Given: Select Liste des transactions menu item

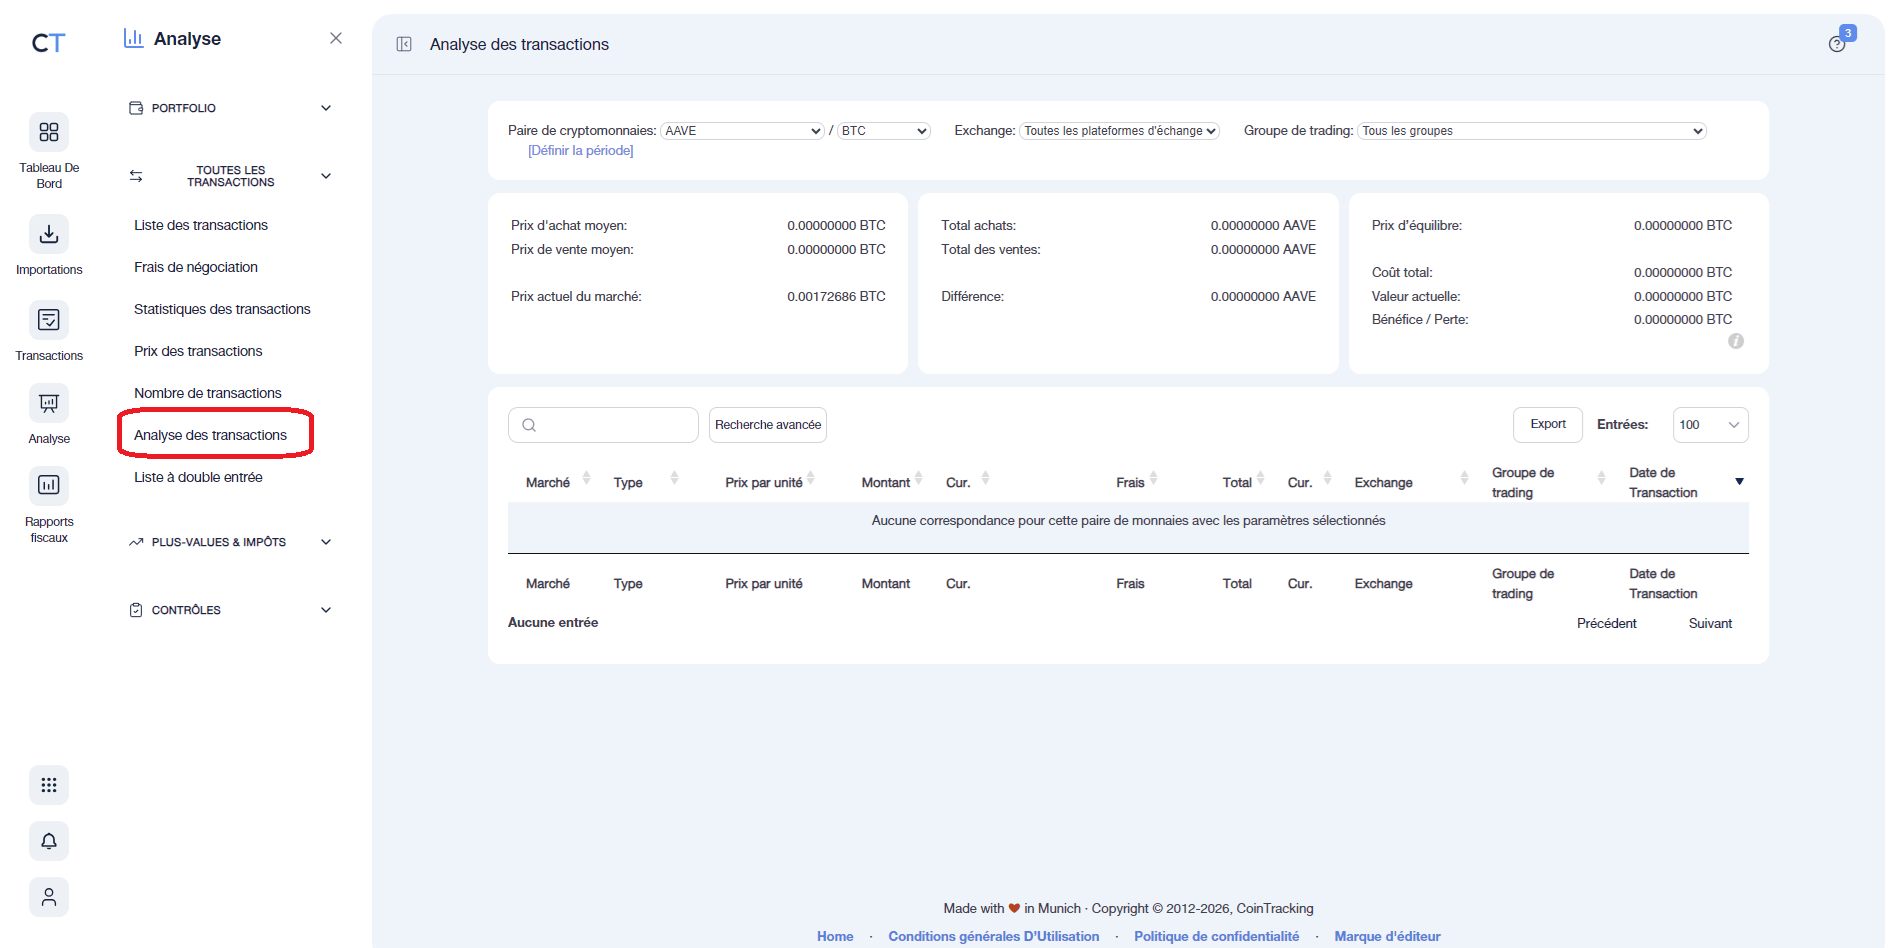Looking at the screenshot, I should pyautogui.click(x=201, y=225).
